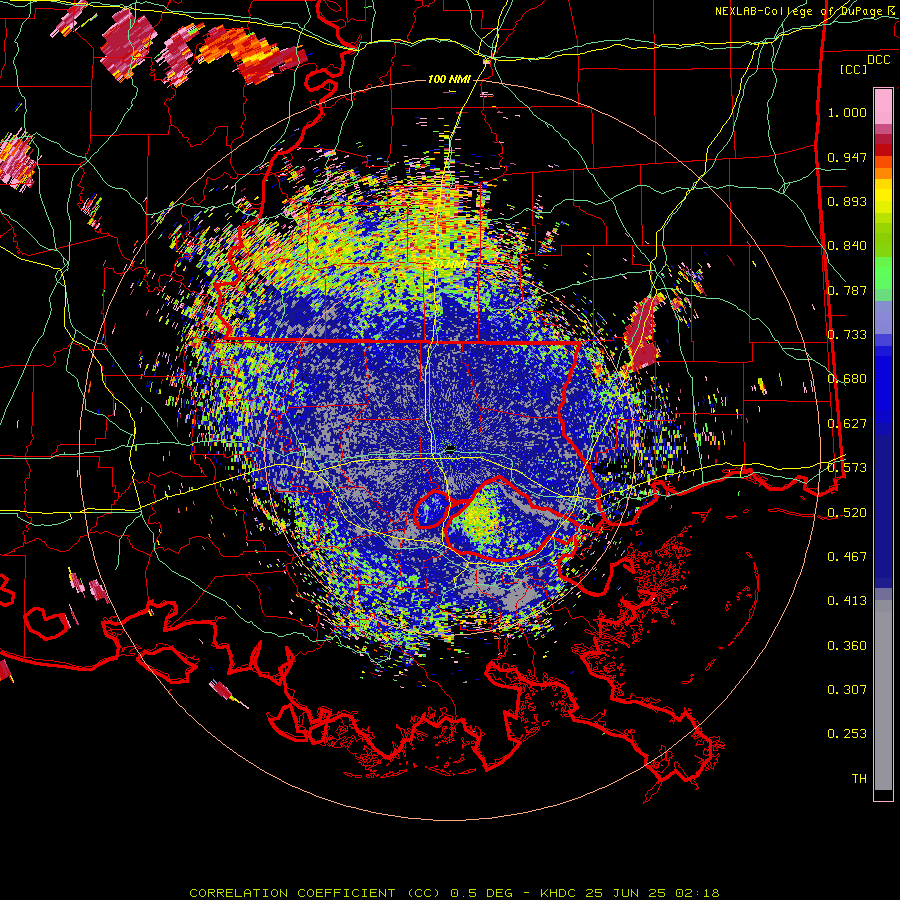Click the 0.307 scale value
Image resolution: width=900 pixels, height=900 pixels.
click(x=847, y=690)
